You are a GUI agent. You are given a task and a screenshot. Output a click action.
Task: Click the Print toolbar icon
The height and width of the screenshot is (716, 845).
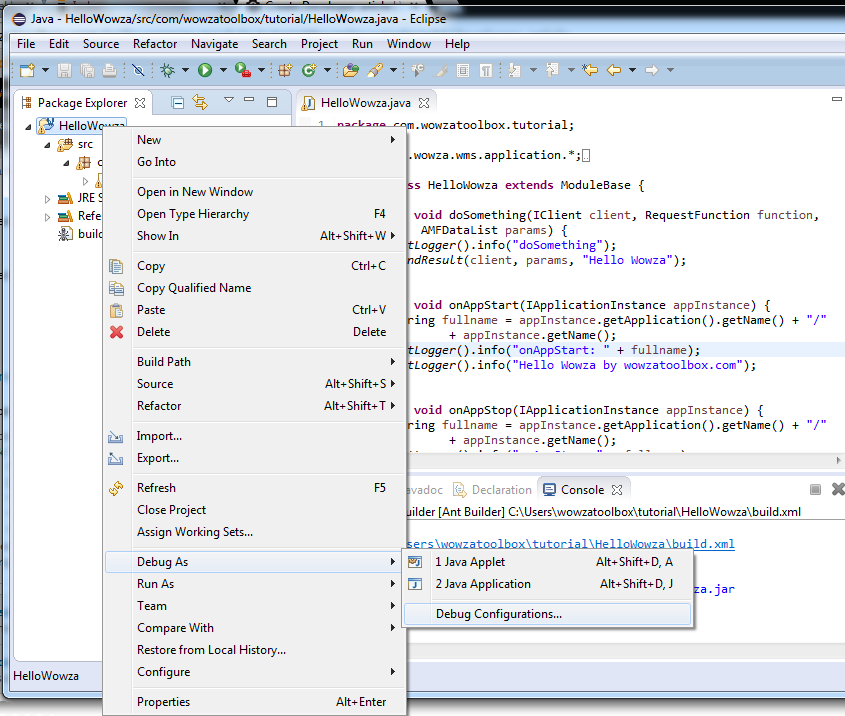tap(107, 70)
